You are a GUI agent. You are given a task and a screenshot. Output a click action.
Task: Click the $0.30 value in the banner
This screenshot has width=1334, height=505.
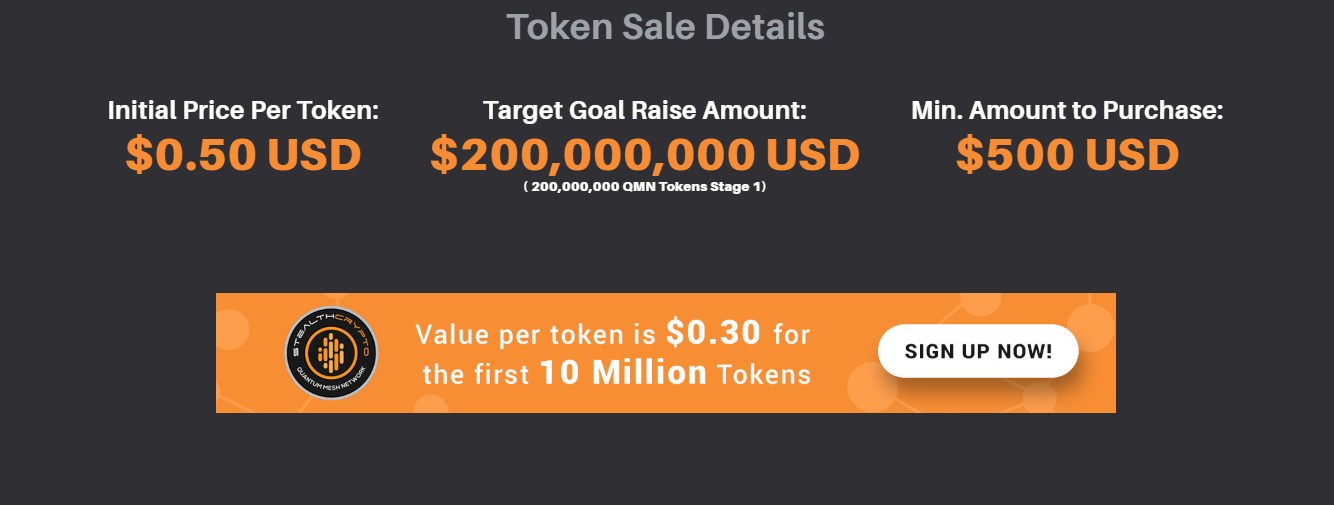(x=713, y=332)
